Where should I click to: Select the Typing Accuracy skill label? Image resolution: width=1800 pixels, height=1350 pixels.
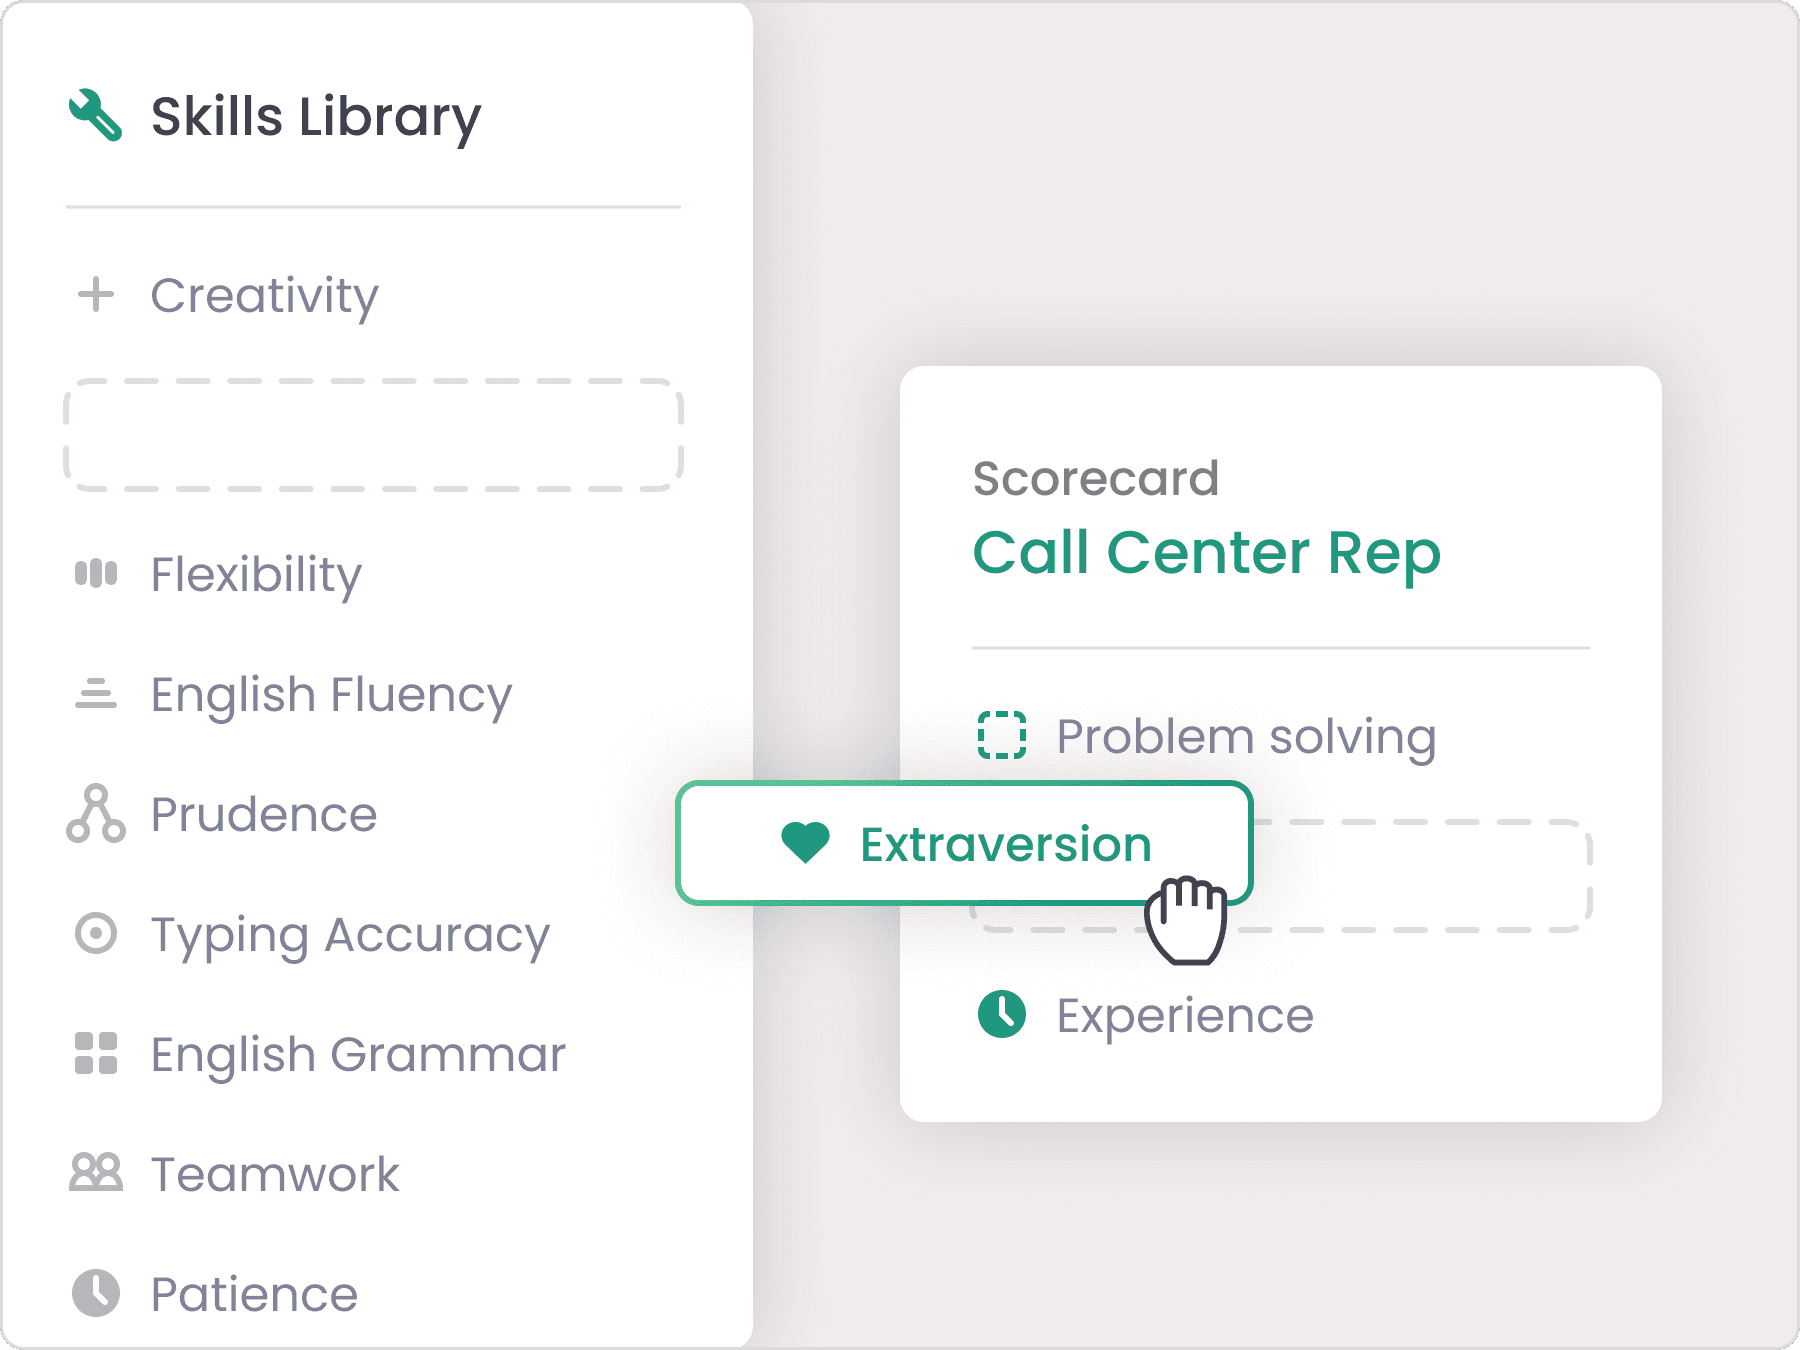(x=350, y=935)
